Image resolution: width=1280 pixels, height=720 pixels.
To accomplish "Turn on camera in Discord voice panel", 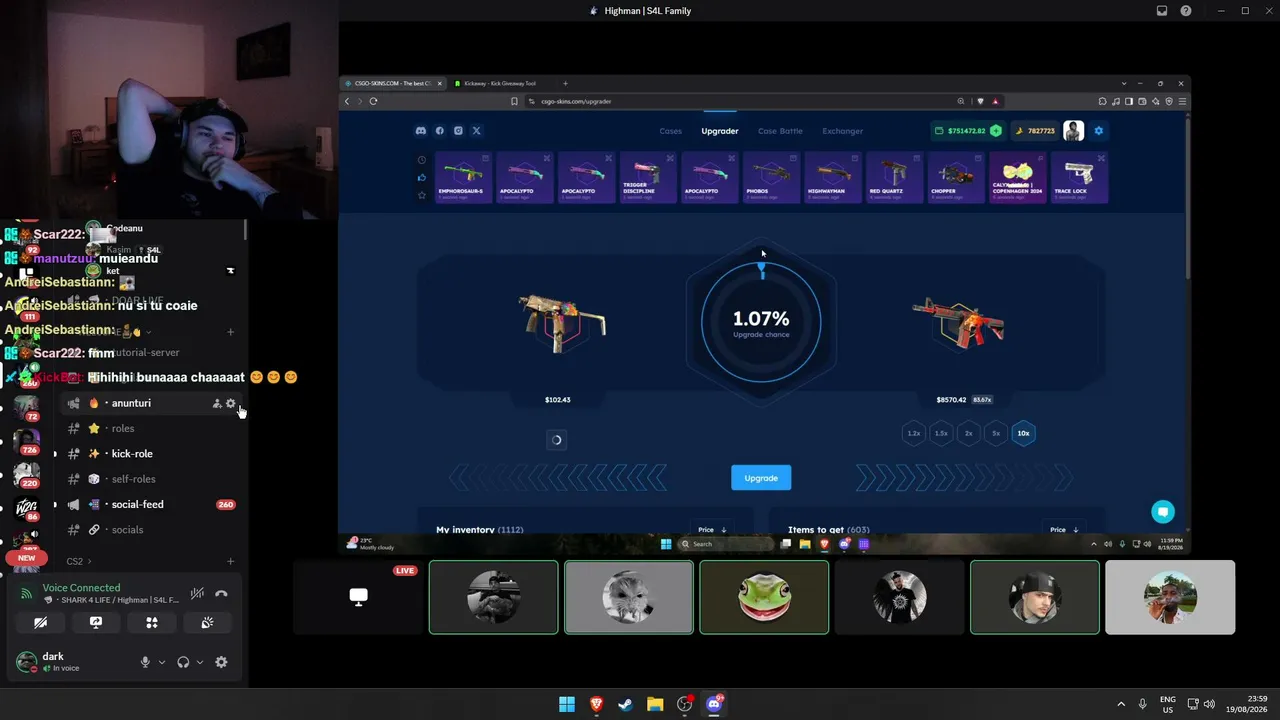I will tap(40, 622).
